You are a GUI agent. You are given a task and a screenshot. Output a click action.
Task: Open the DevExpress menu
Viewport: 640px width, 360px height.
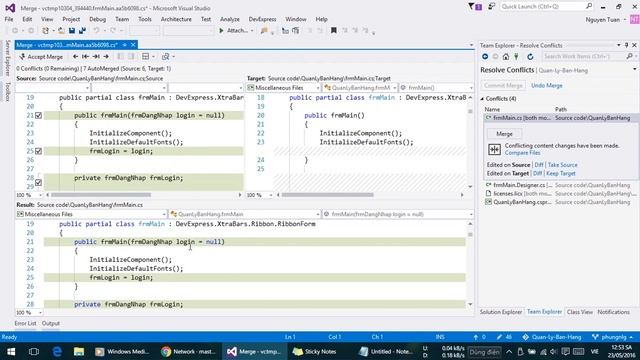tap(262, 19)
